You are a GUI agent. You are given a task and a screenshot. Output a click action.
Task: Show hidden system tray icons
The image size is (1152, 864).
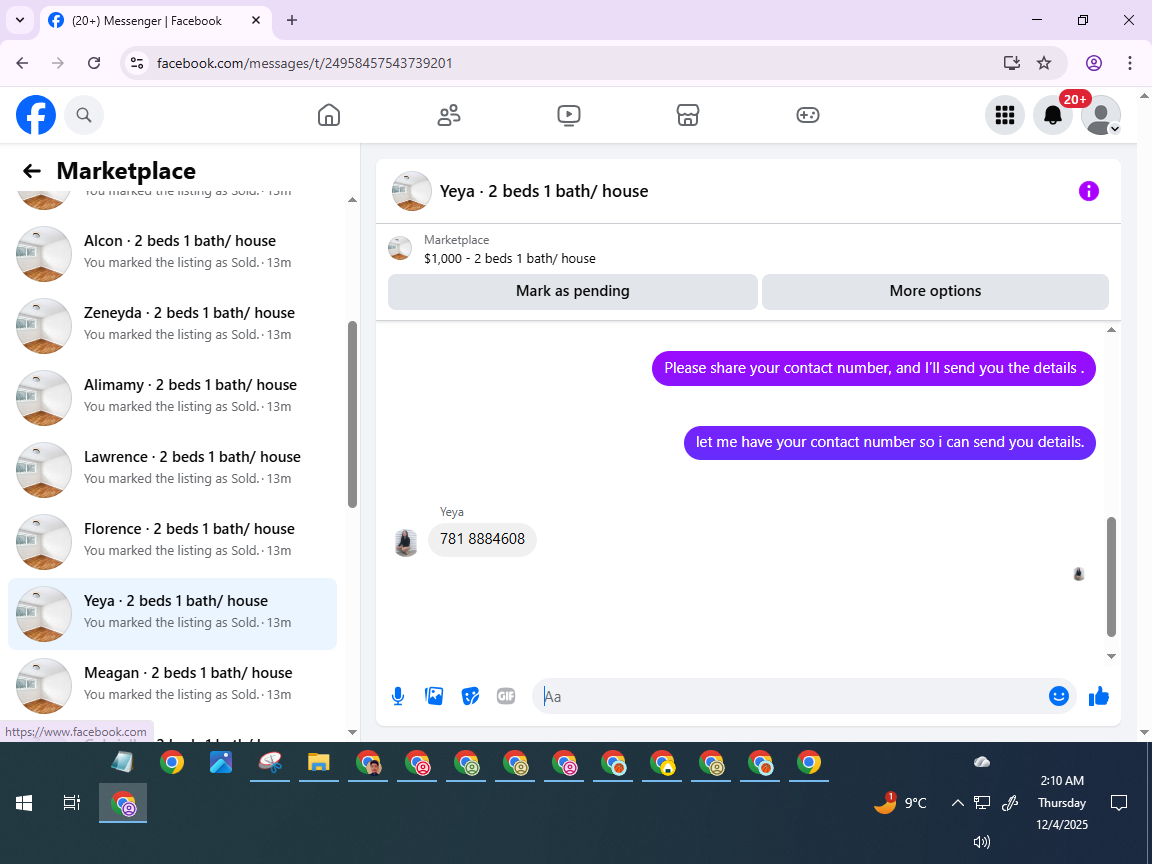[957, 803]
